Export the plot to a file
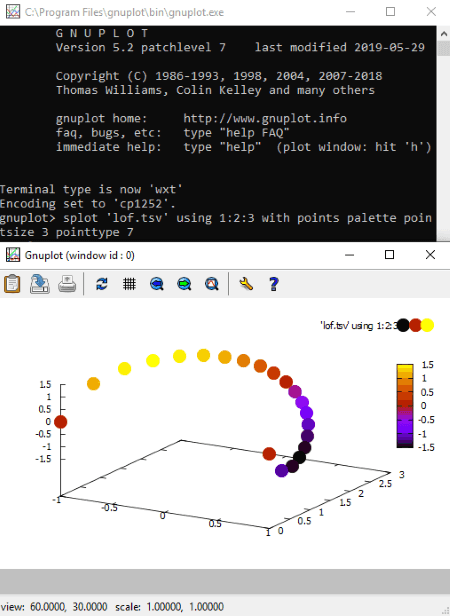Viewport: 450px width, 616px height. [40, 284]
